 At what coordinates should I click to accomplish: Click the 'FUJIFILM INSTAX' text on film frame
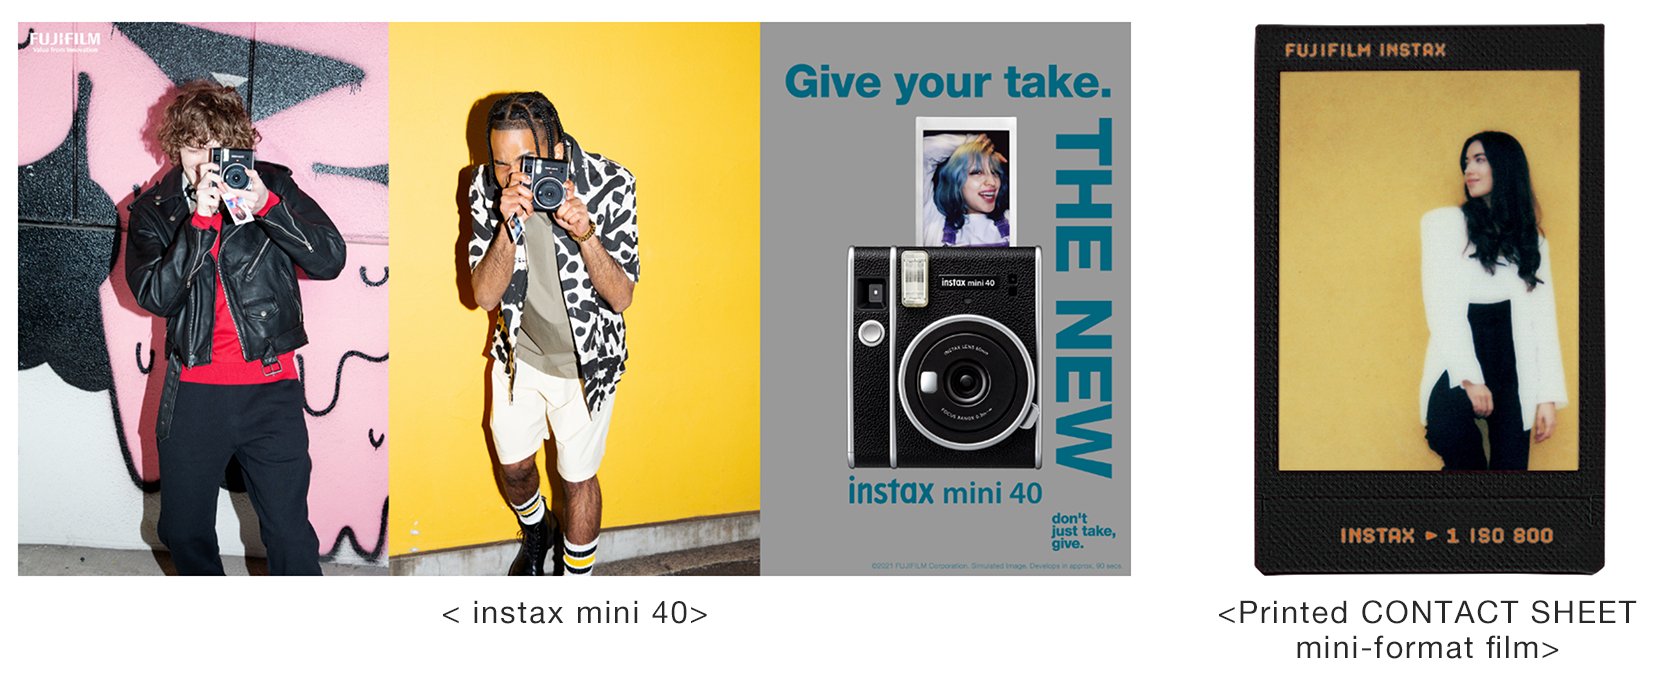[1365, 50]
